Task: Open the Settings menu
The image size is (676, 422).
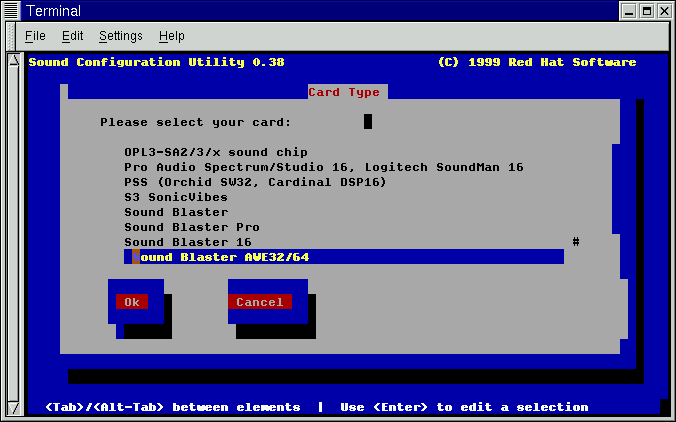Action: [120, 36]
